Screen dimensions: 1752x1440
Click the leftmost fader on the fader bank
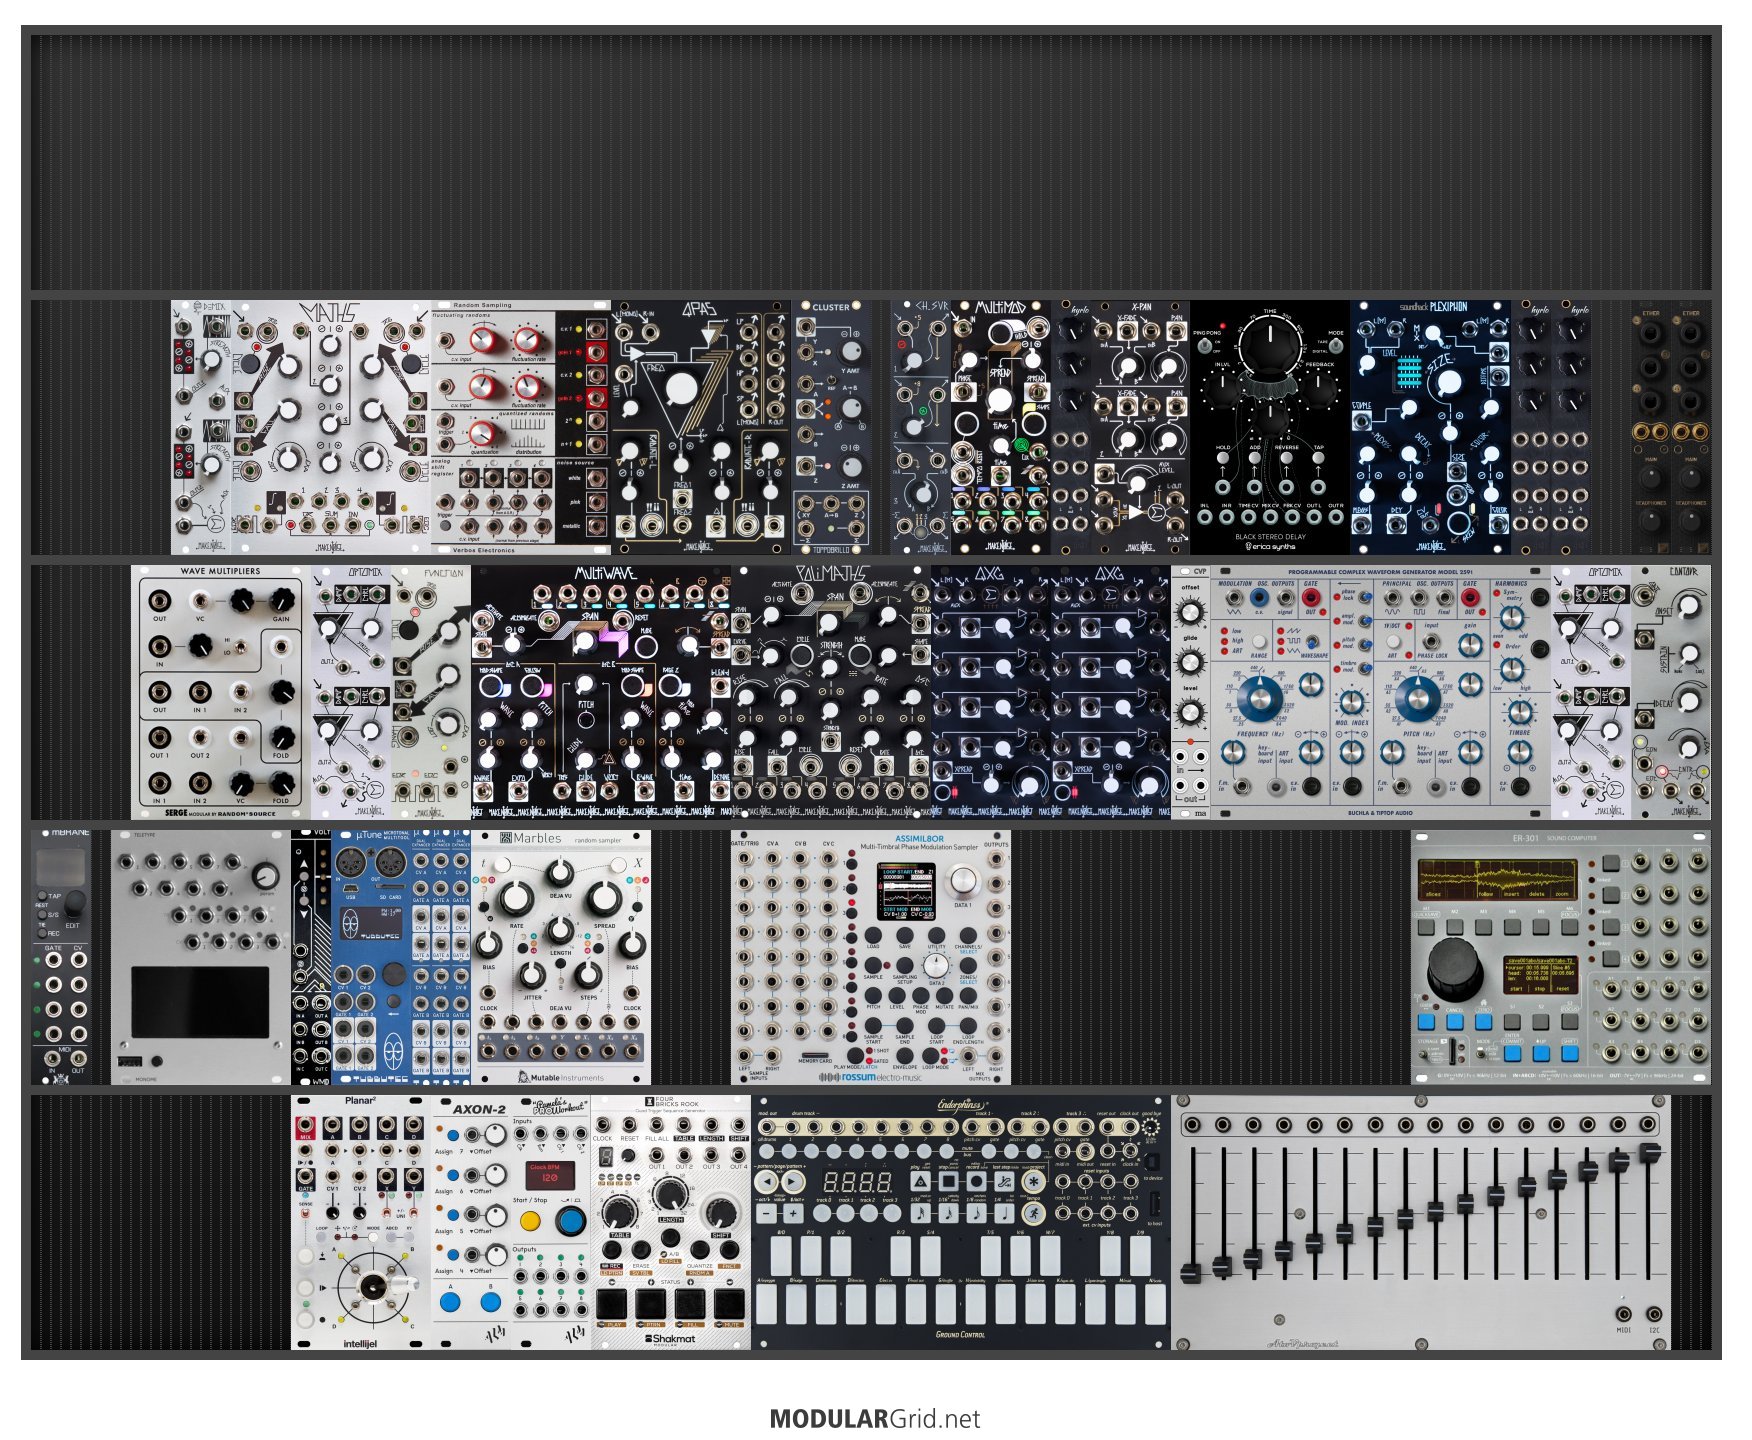click(x=1190, y=1272)
